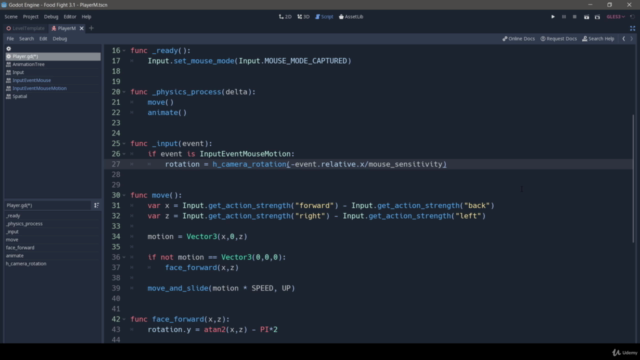This screenshot has height=360, width=640.
Task: Pause the running scene
Action: click(x=564, y=17)
